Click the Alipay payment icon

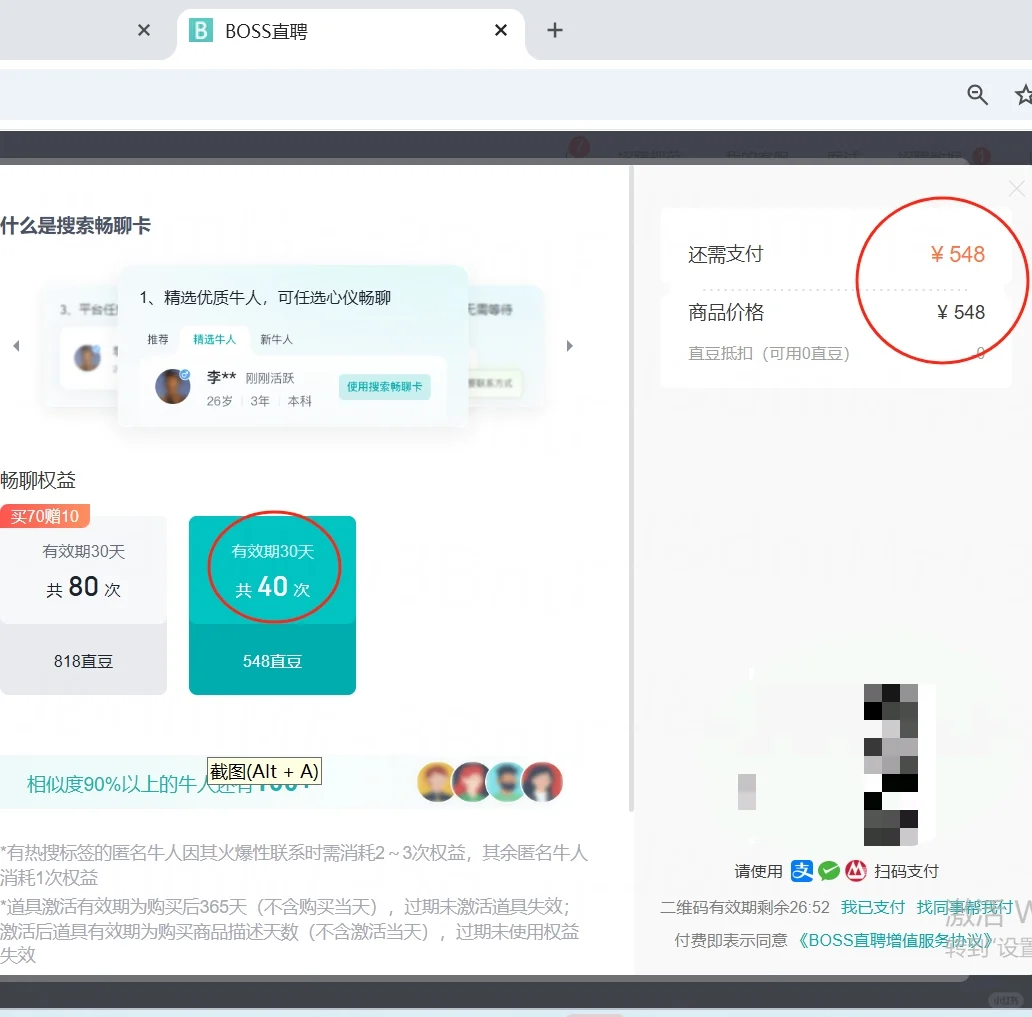point(802,871)
